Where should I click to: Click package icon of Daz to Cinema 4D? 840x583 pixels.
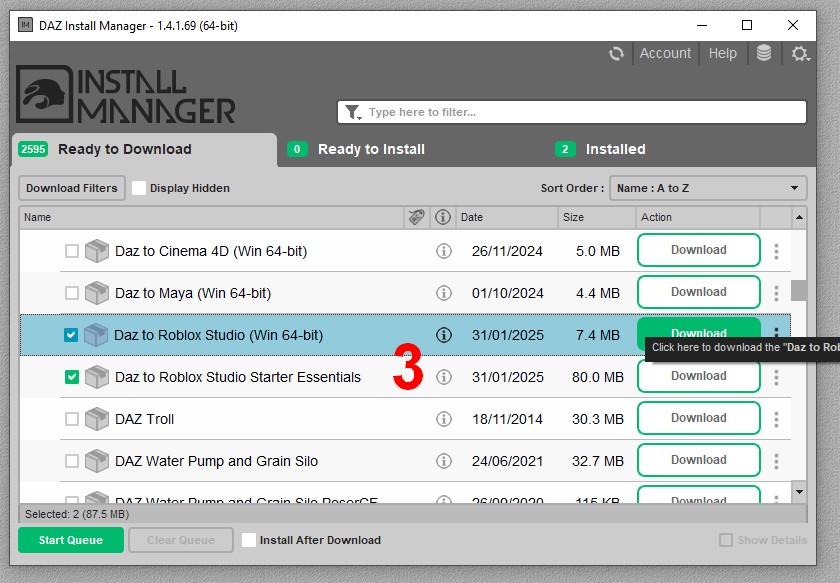click(x=97, y=251)
